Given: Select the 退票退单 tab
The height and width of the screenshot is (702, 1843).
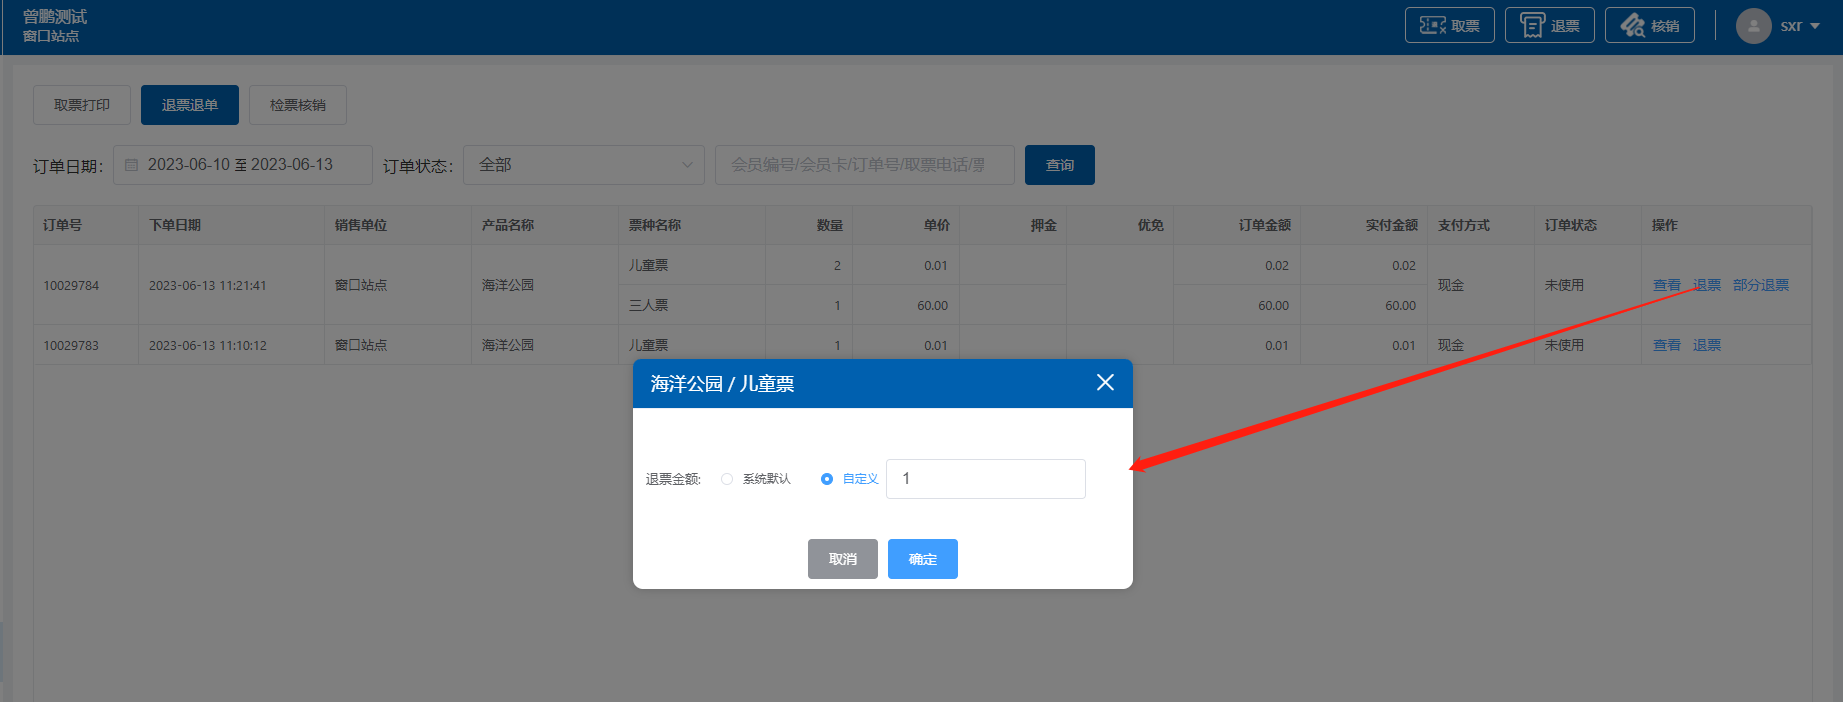Looking at the screenshot, I should [x=189, y=105].
